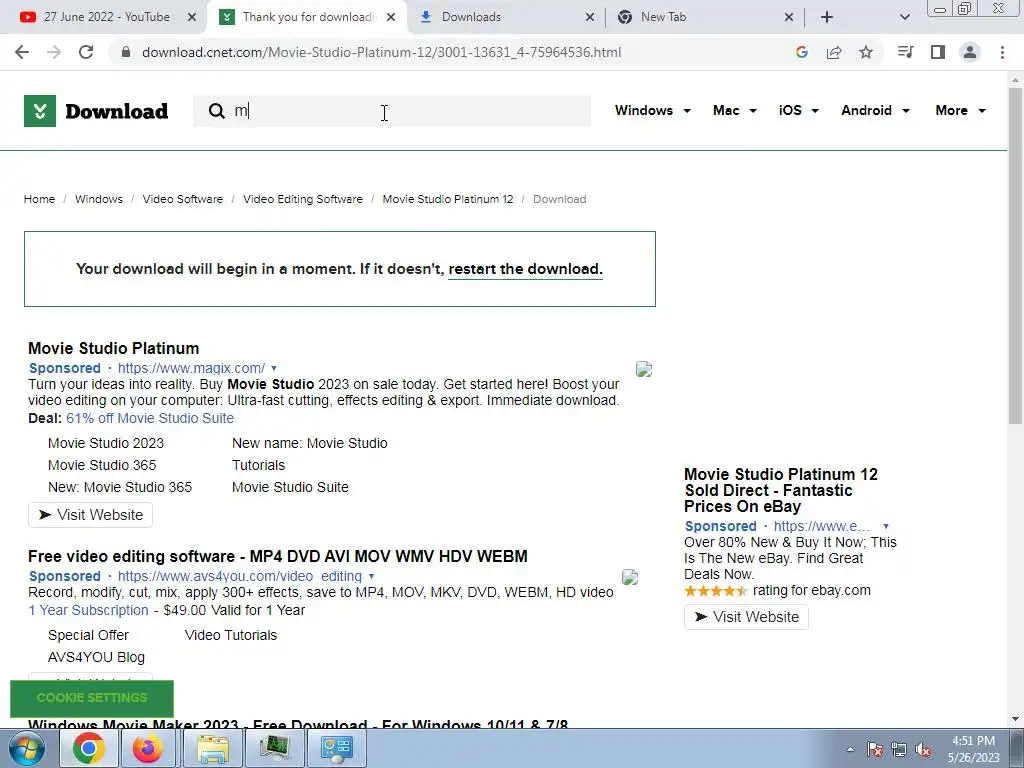Screen dimensions: 1024x768
Task: Click the site search input field
Action: pos(392,111)
